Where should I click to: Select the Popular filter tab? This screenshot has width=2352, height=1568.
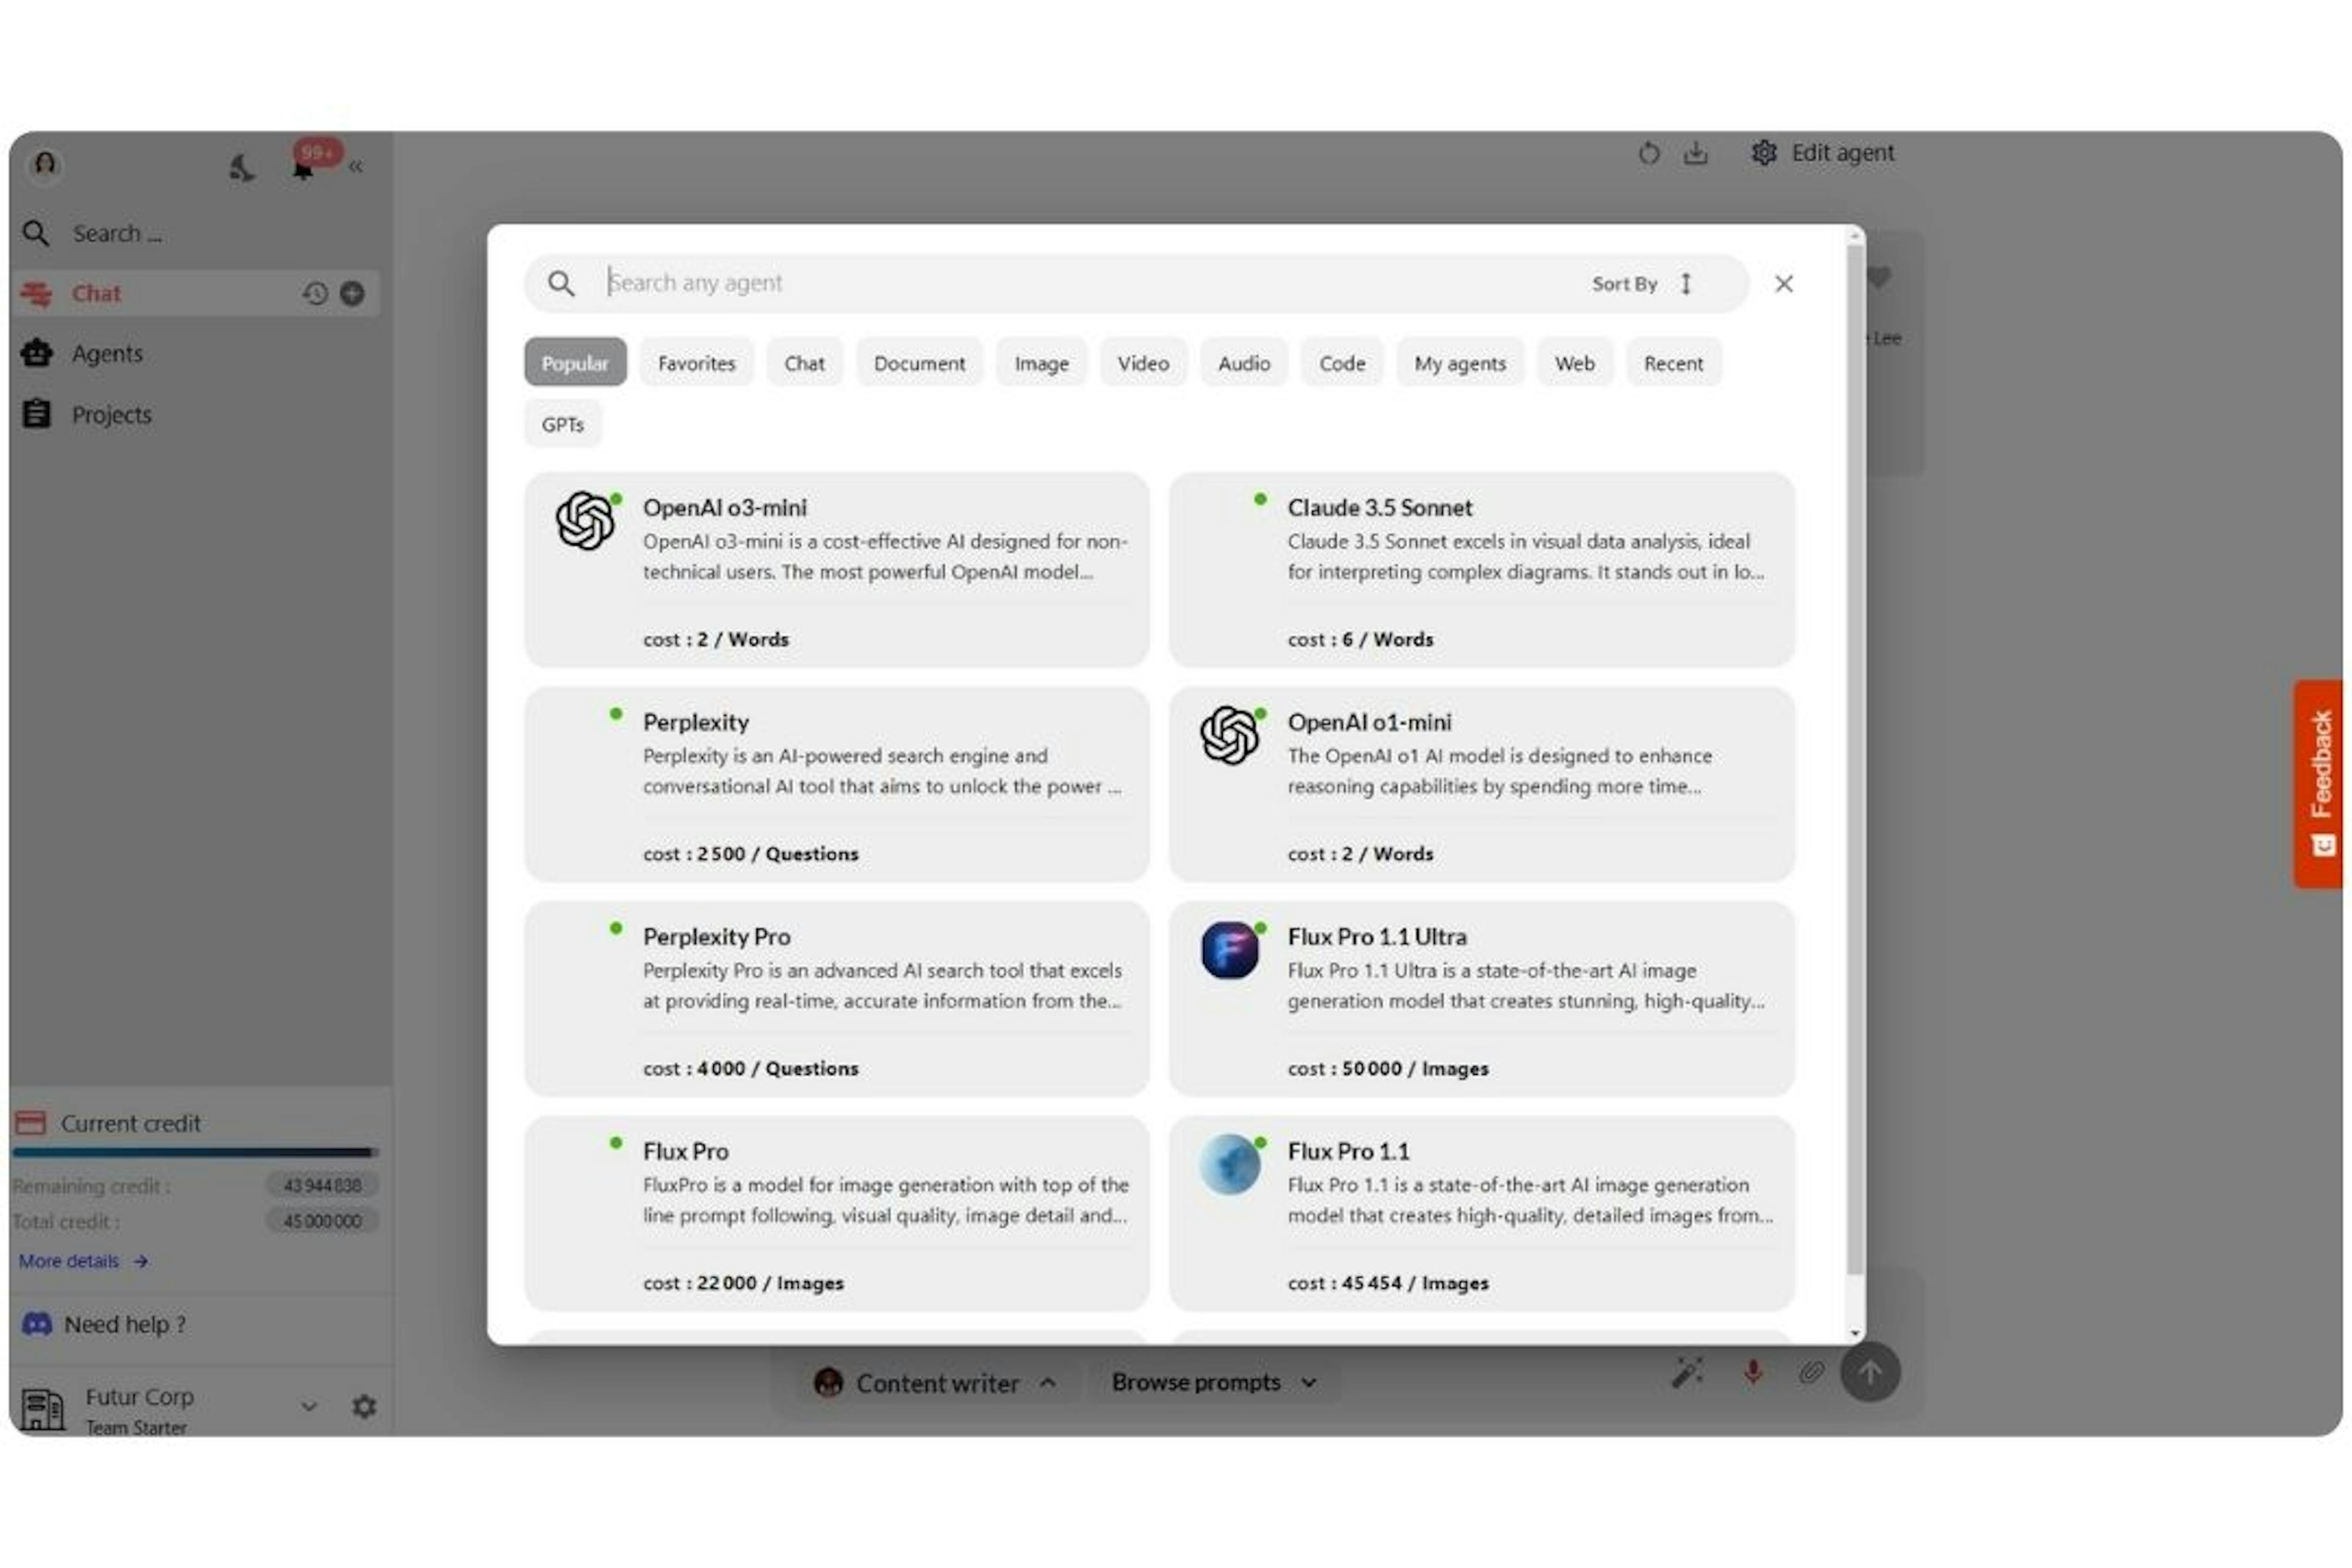coord(576,362)
